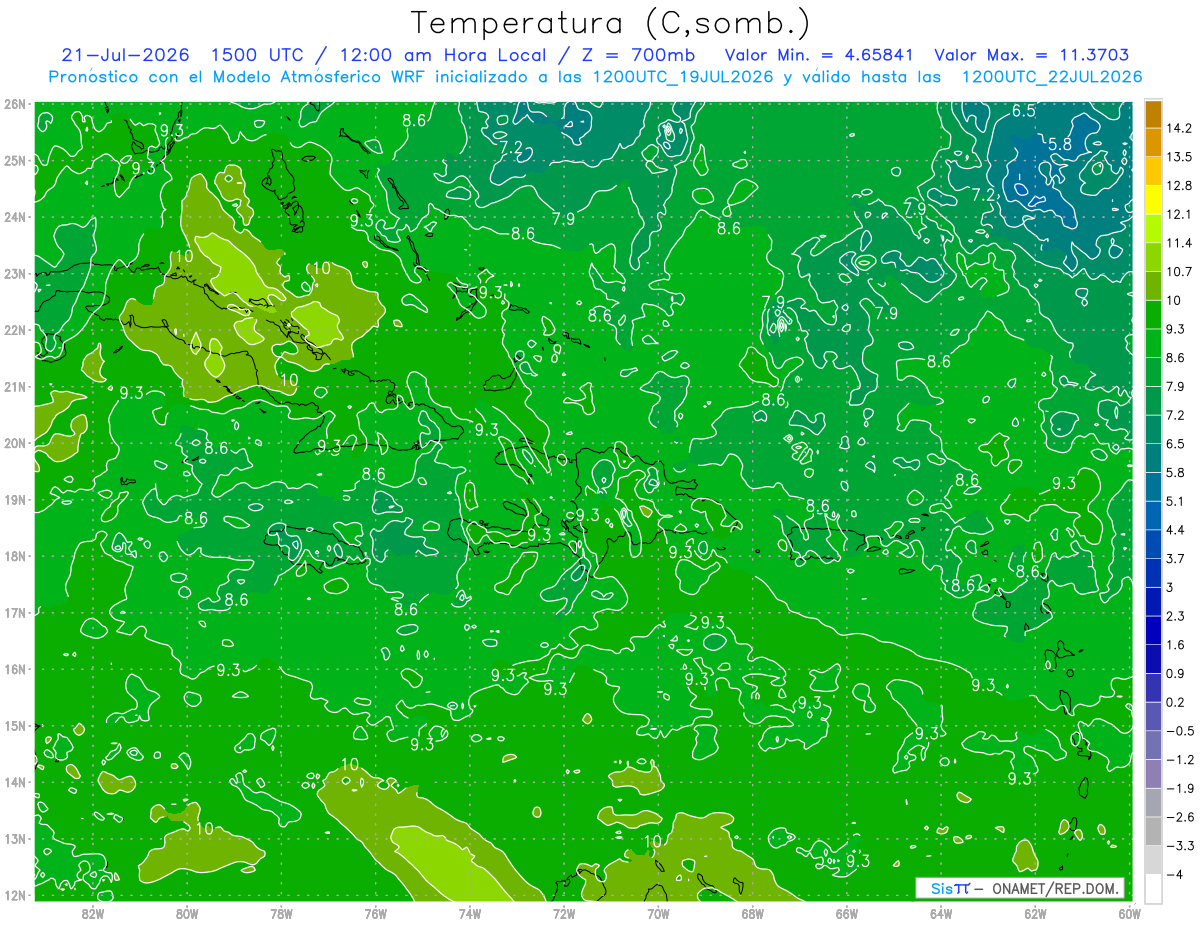Screen dimensions: 1200x927
Task: Click the 'SisTT - ONAMET/REP.DOM.' credit box
Action: pyautogui.click(x=1020, y=888)
